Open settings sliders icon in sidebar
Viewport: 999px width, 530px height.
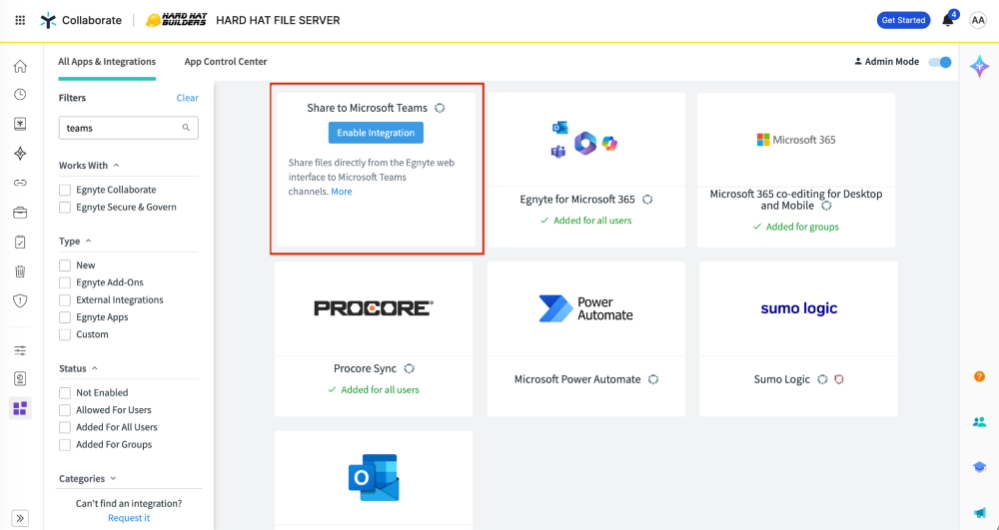coord(20,350)
